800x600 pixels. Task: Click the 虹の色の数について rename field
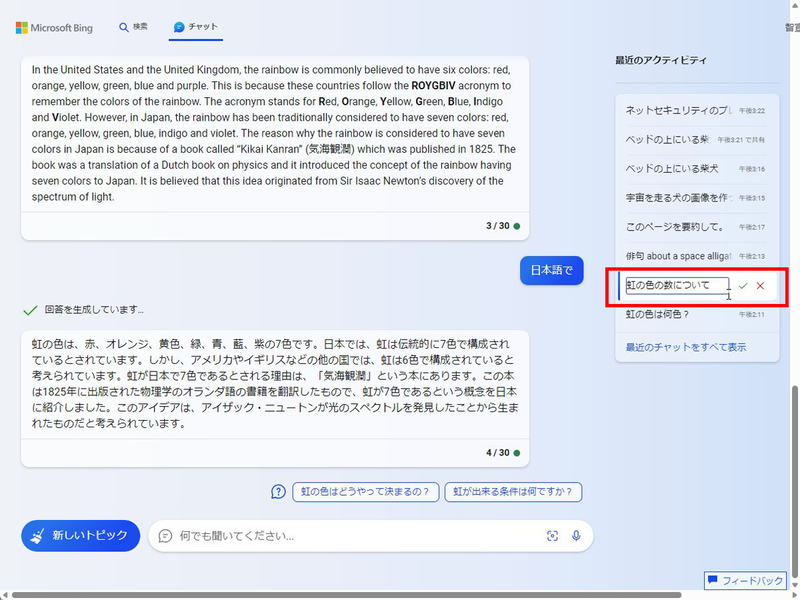tap(677, 285)
